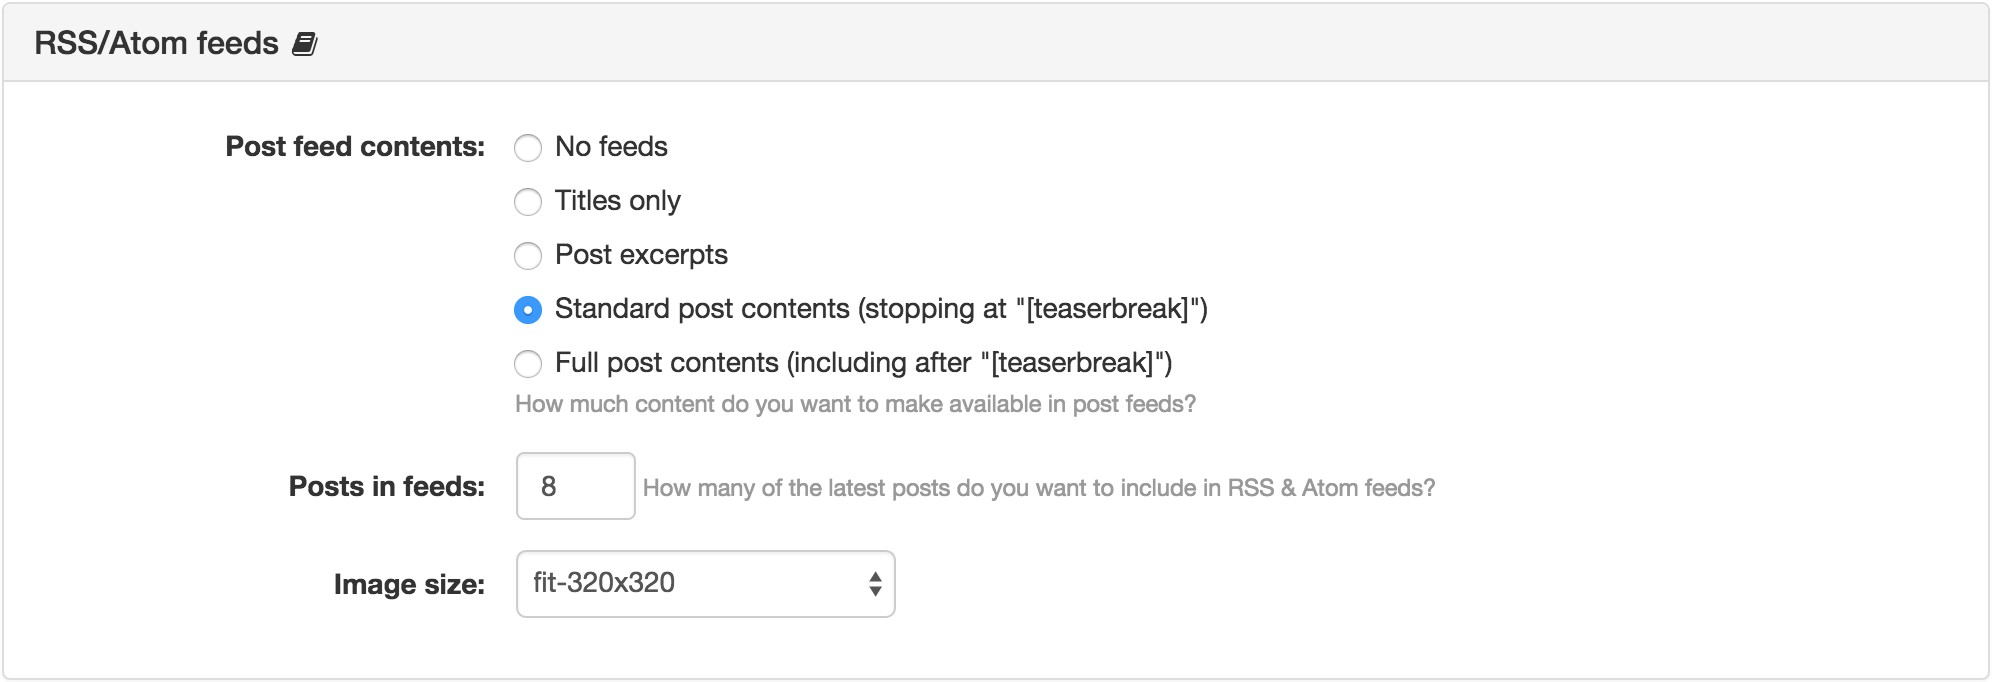Click the No feeds label text
The image size is (1992, 682).
[610, 147]
